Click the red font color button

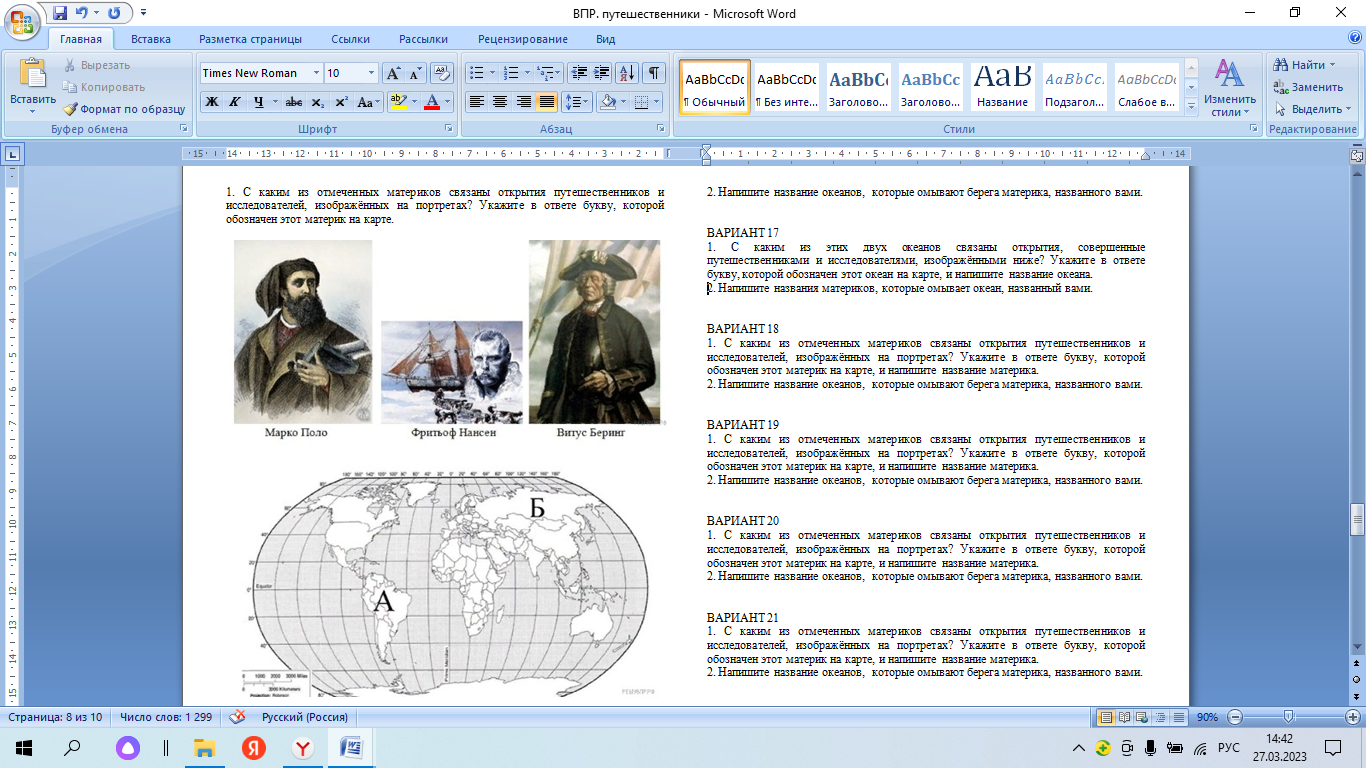coord(432,102)
